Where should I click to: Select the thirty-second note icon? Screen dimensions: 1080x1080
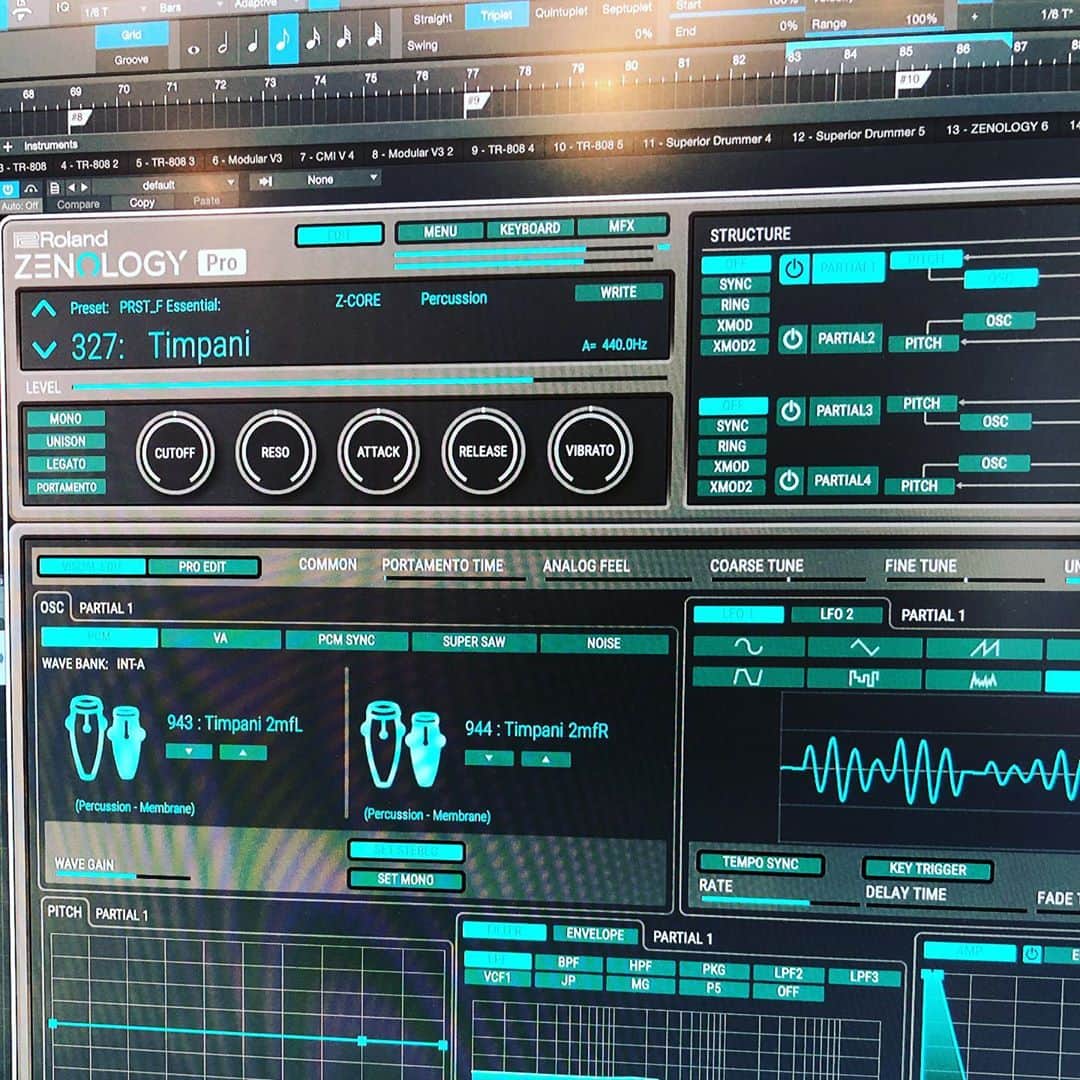pos(343,35)
